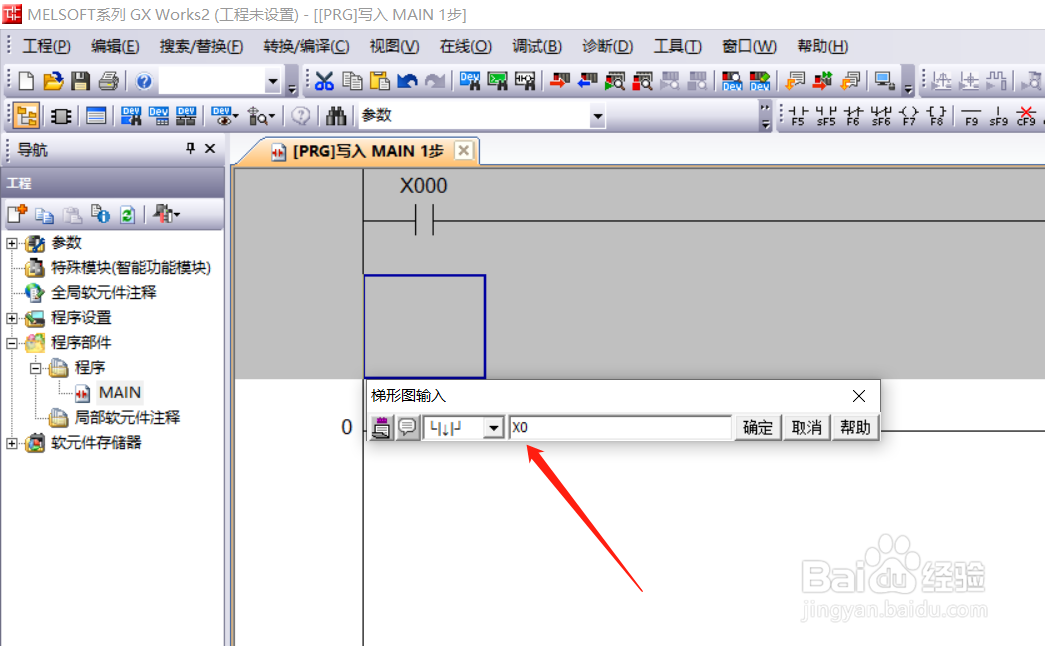Image resolution: width=1045 pixels, height=646 pixels.
Task: Paste using the clipboard icon
Action: (379, 81)
